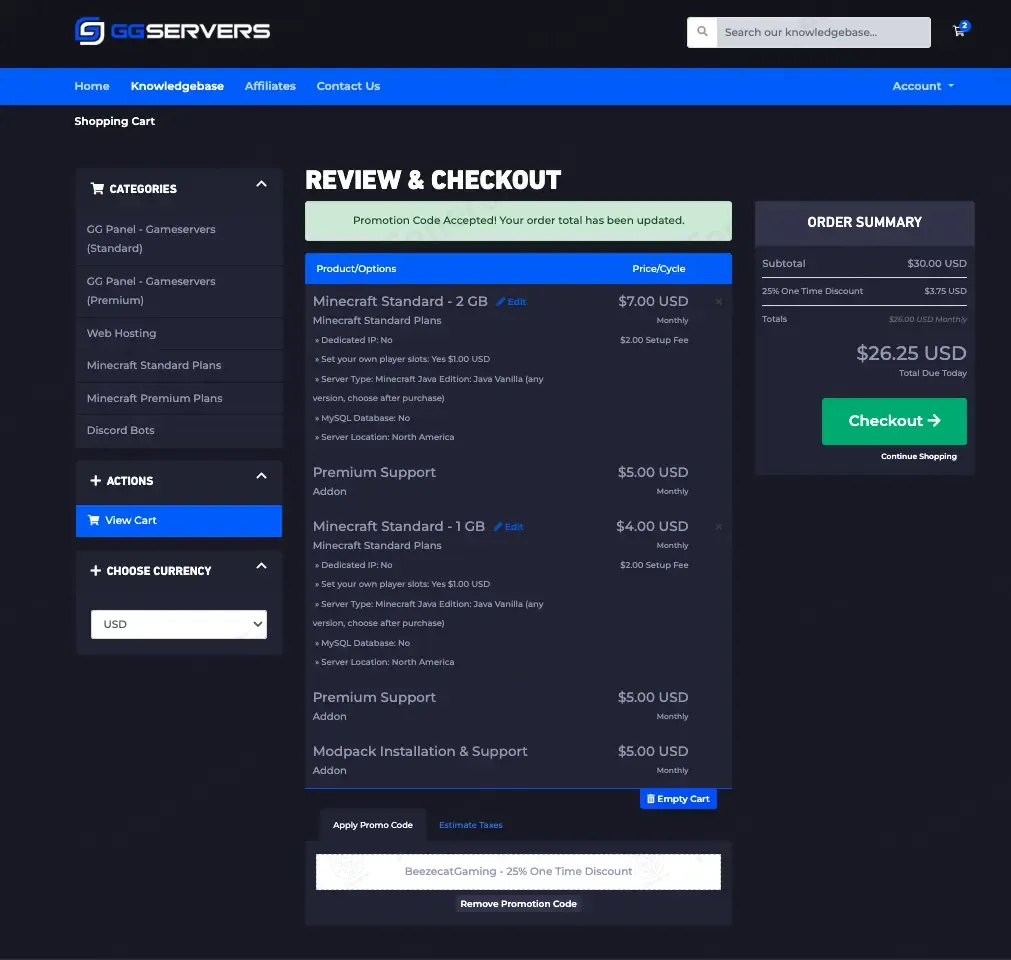Select the Apply Promo Code tab
This screenshot has width=1011, height=960.
coord(373,825)
